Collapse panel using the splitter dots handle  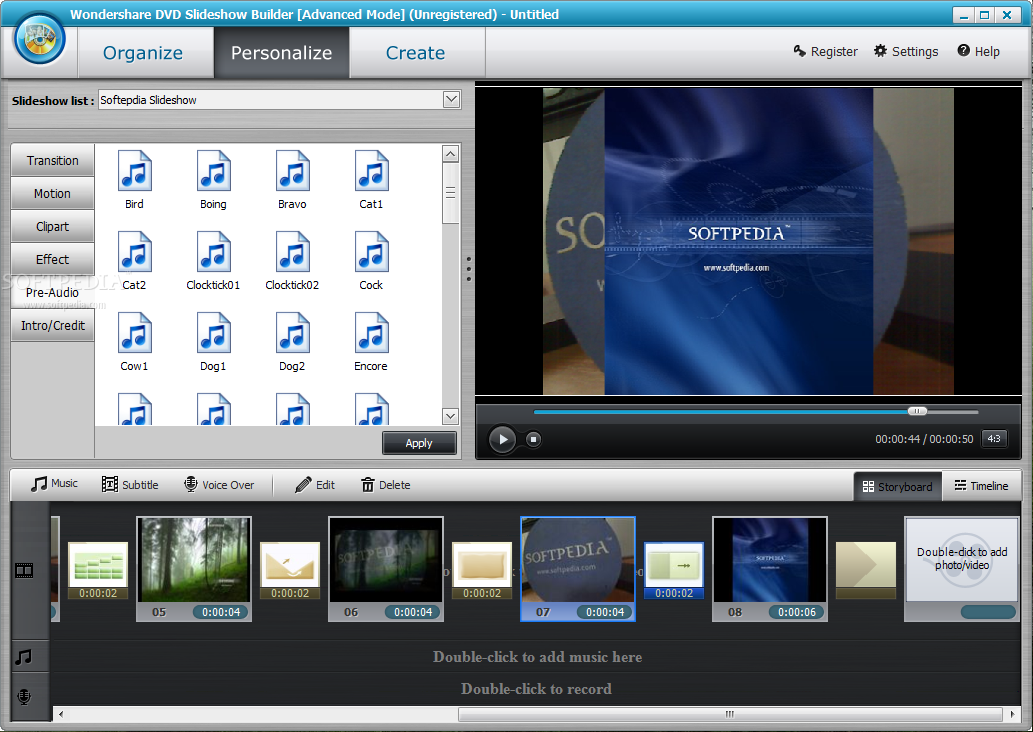pyautogui.click(x=468, y=269)
